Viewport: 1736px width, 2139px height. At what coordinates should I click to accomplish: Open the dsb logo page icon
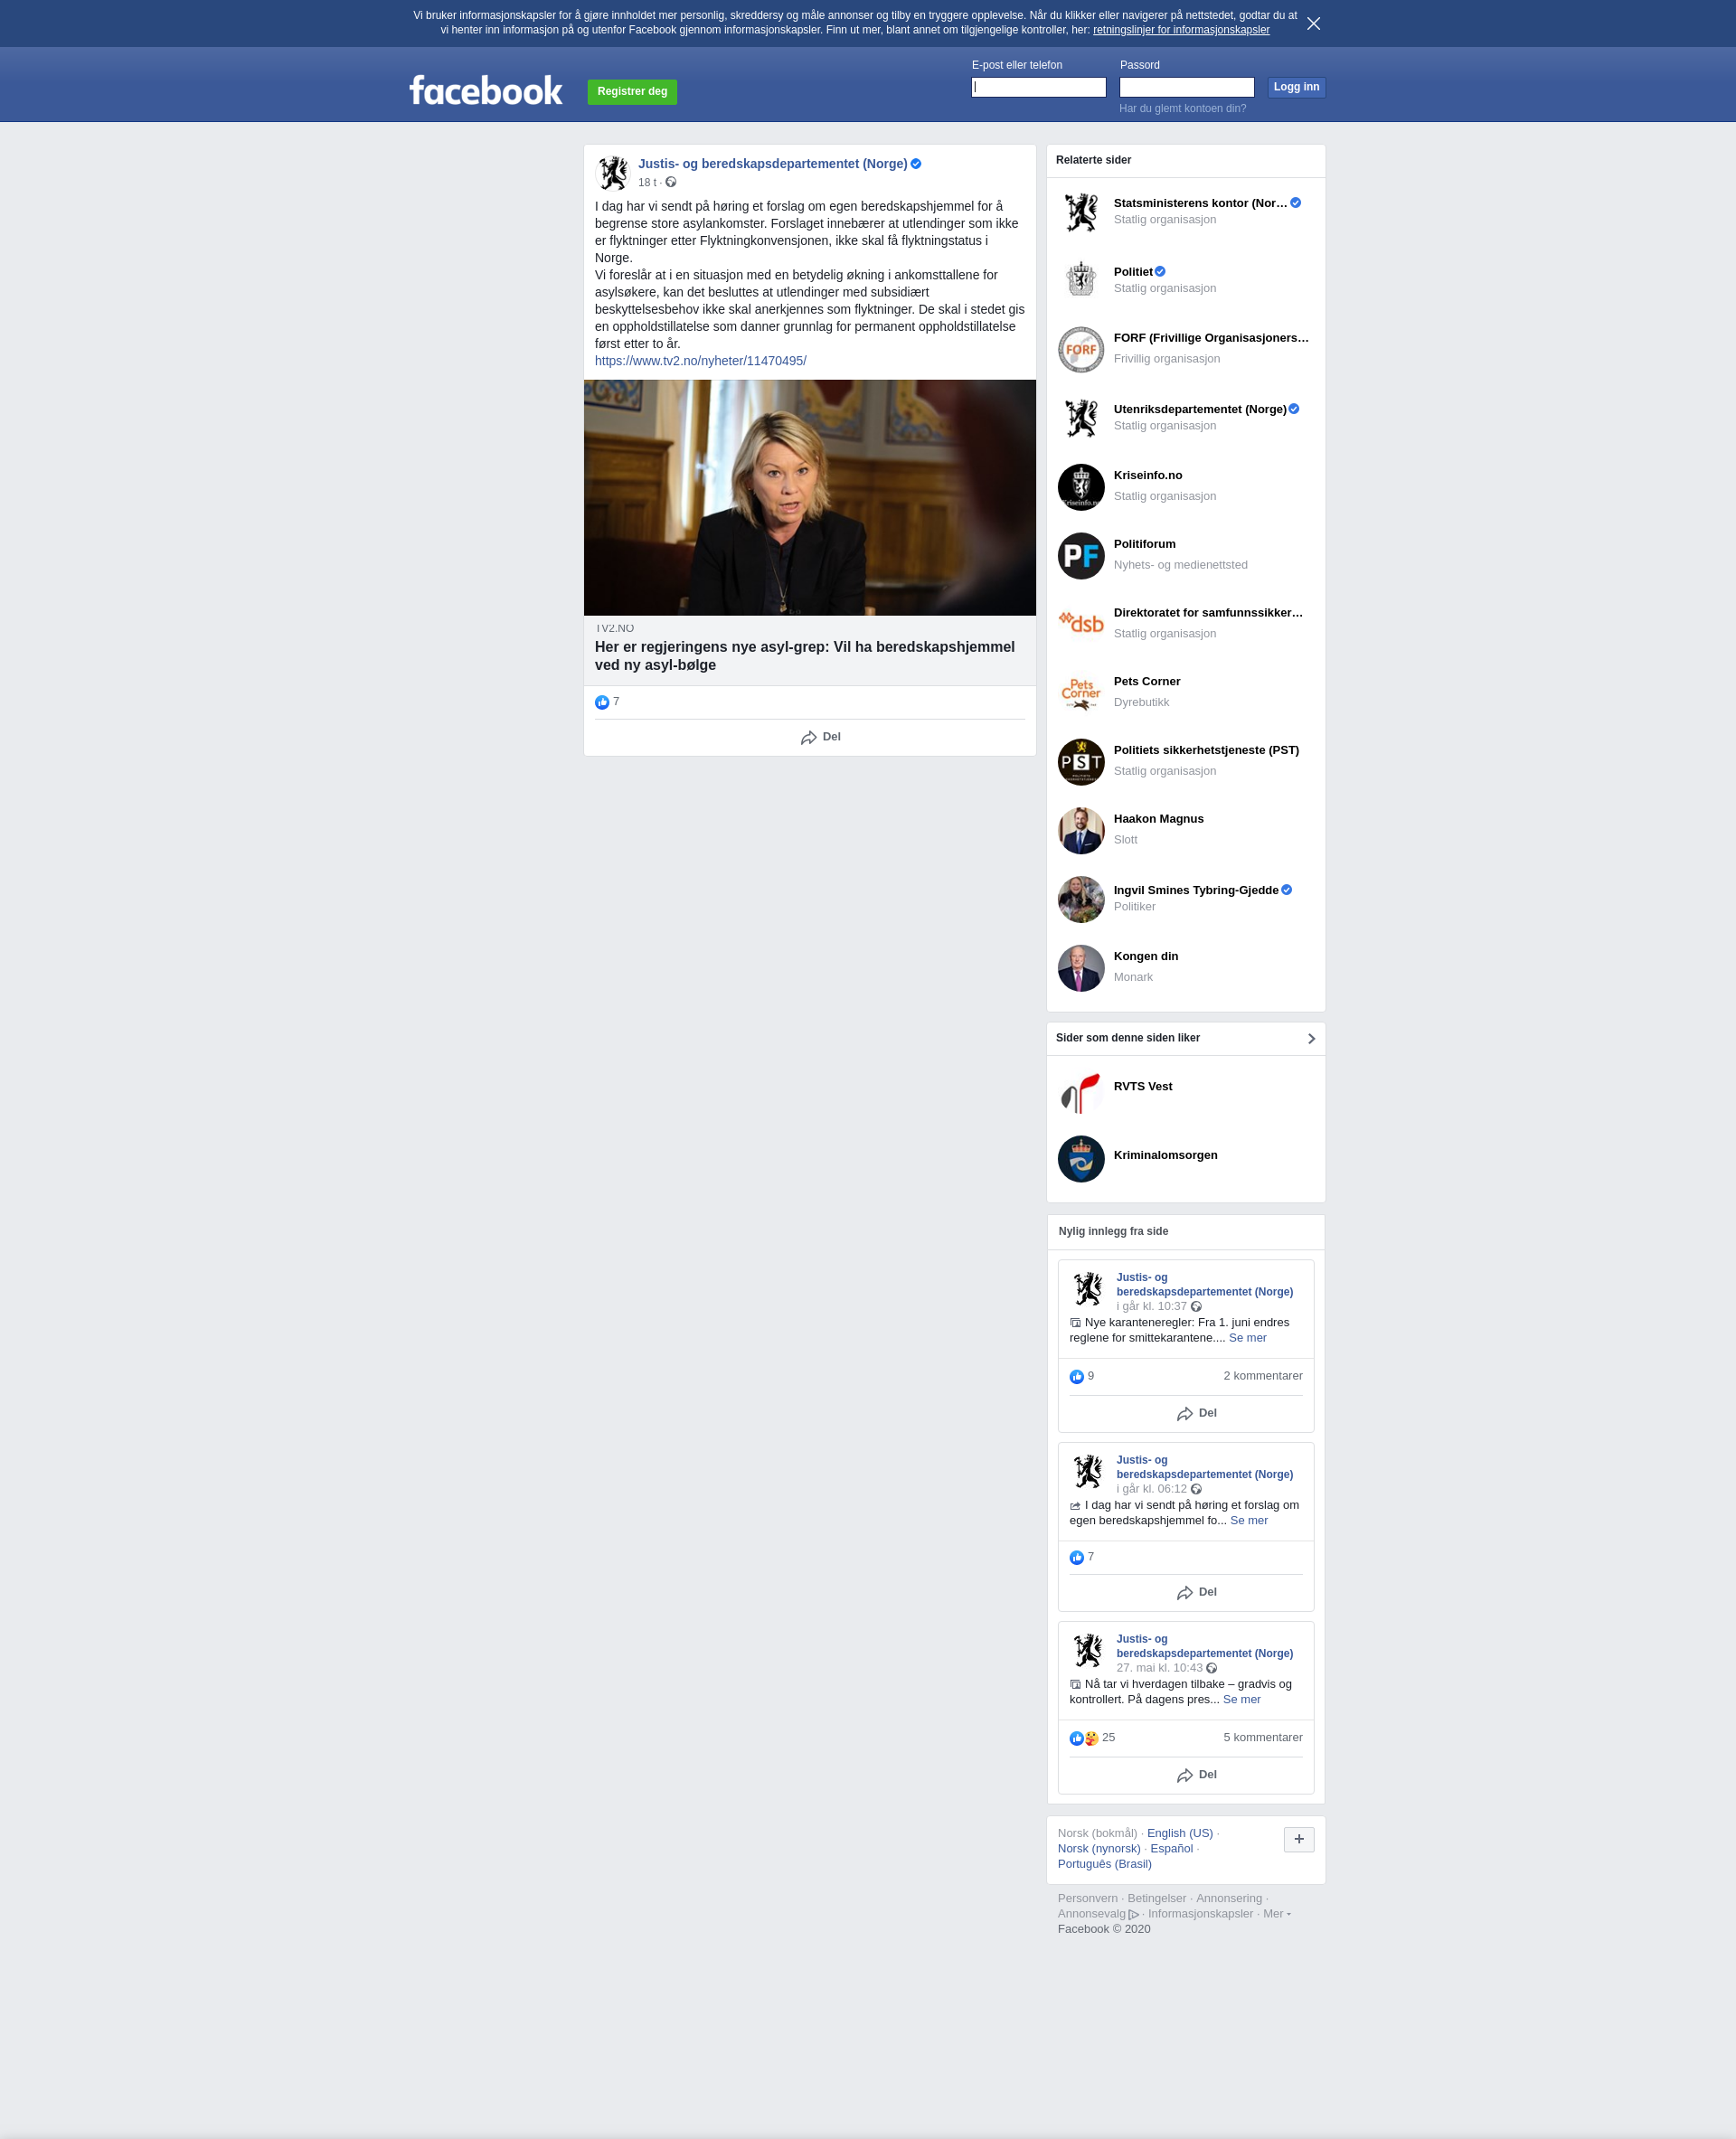click(1081, 623)
